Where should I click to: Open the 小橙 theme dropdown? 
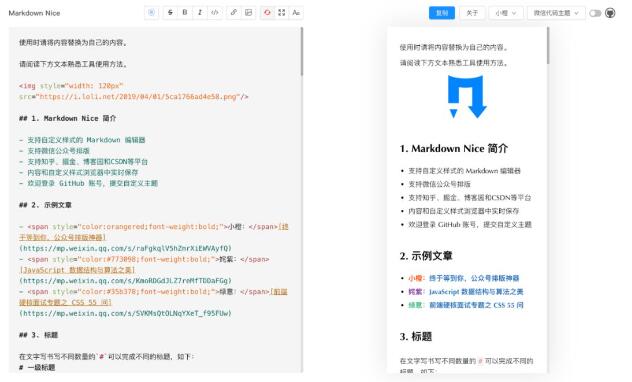506,13
